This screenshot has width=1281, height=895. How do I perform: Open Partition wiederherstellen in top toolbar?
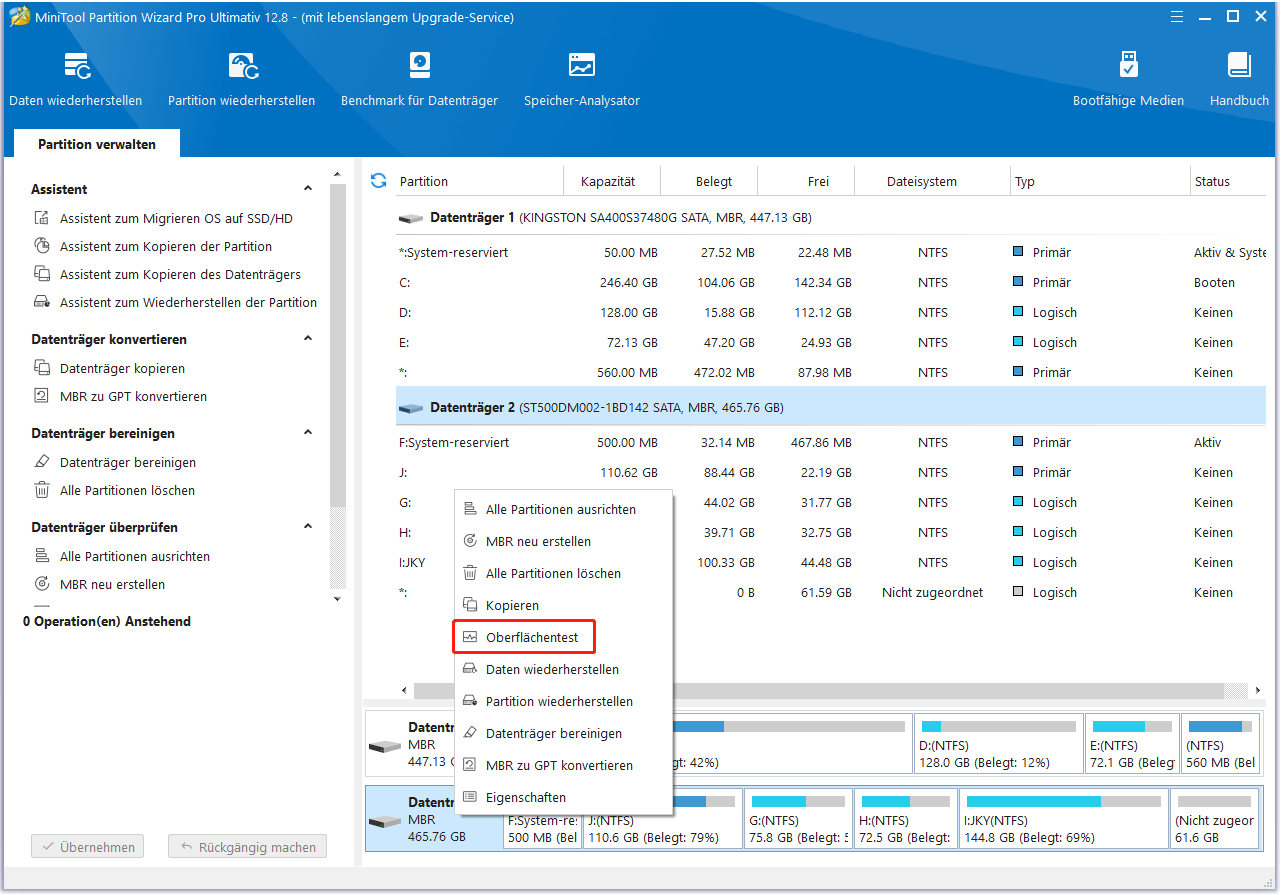[x=242, y=80]
